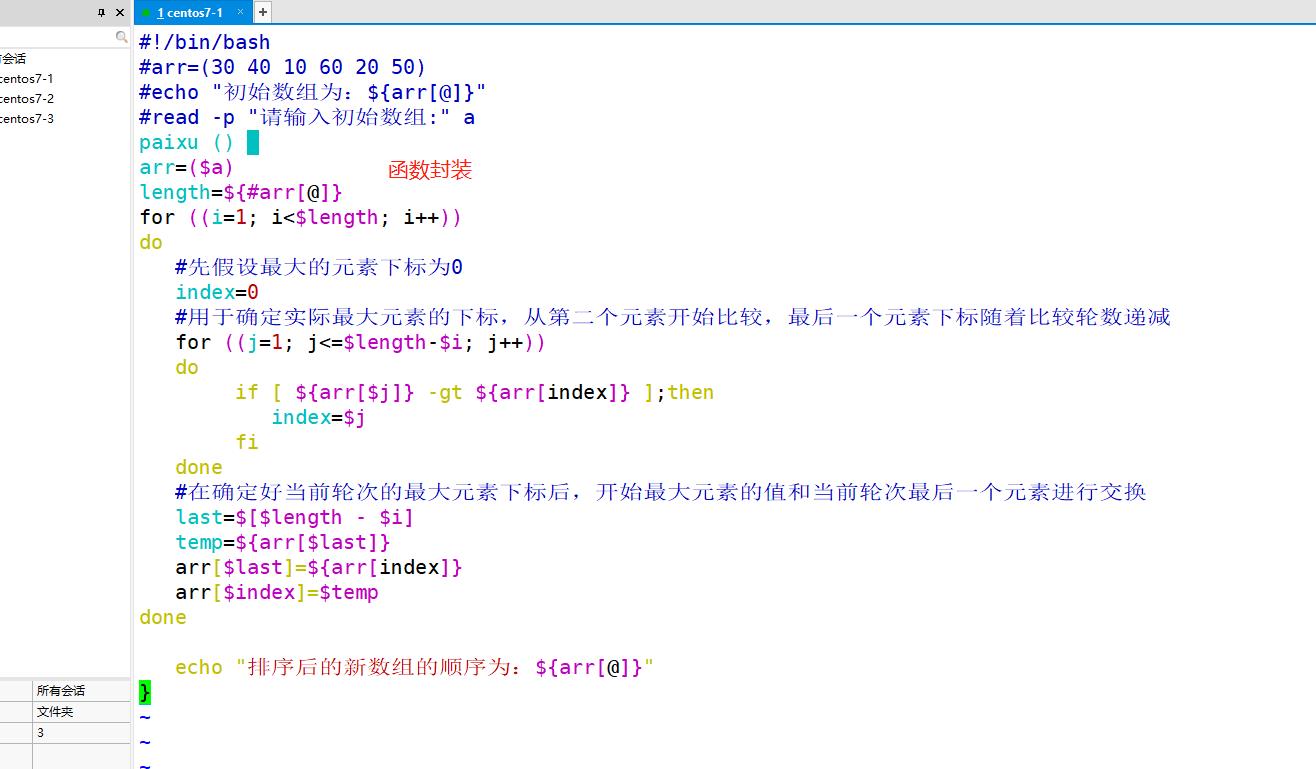
Task: Click the comment starting 在确定好当前轮次的最大元素下标后
Action: click(x=661, y=492)
